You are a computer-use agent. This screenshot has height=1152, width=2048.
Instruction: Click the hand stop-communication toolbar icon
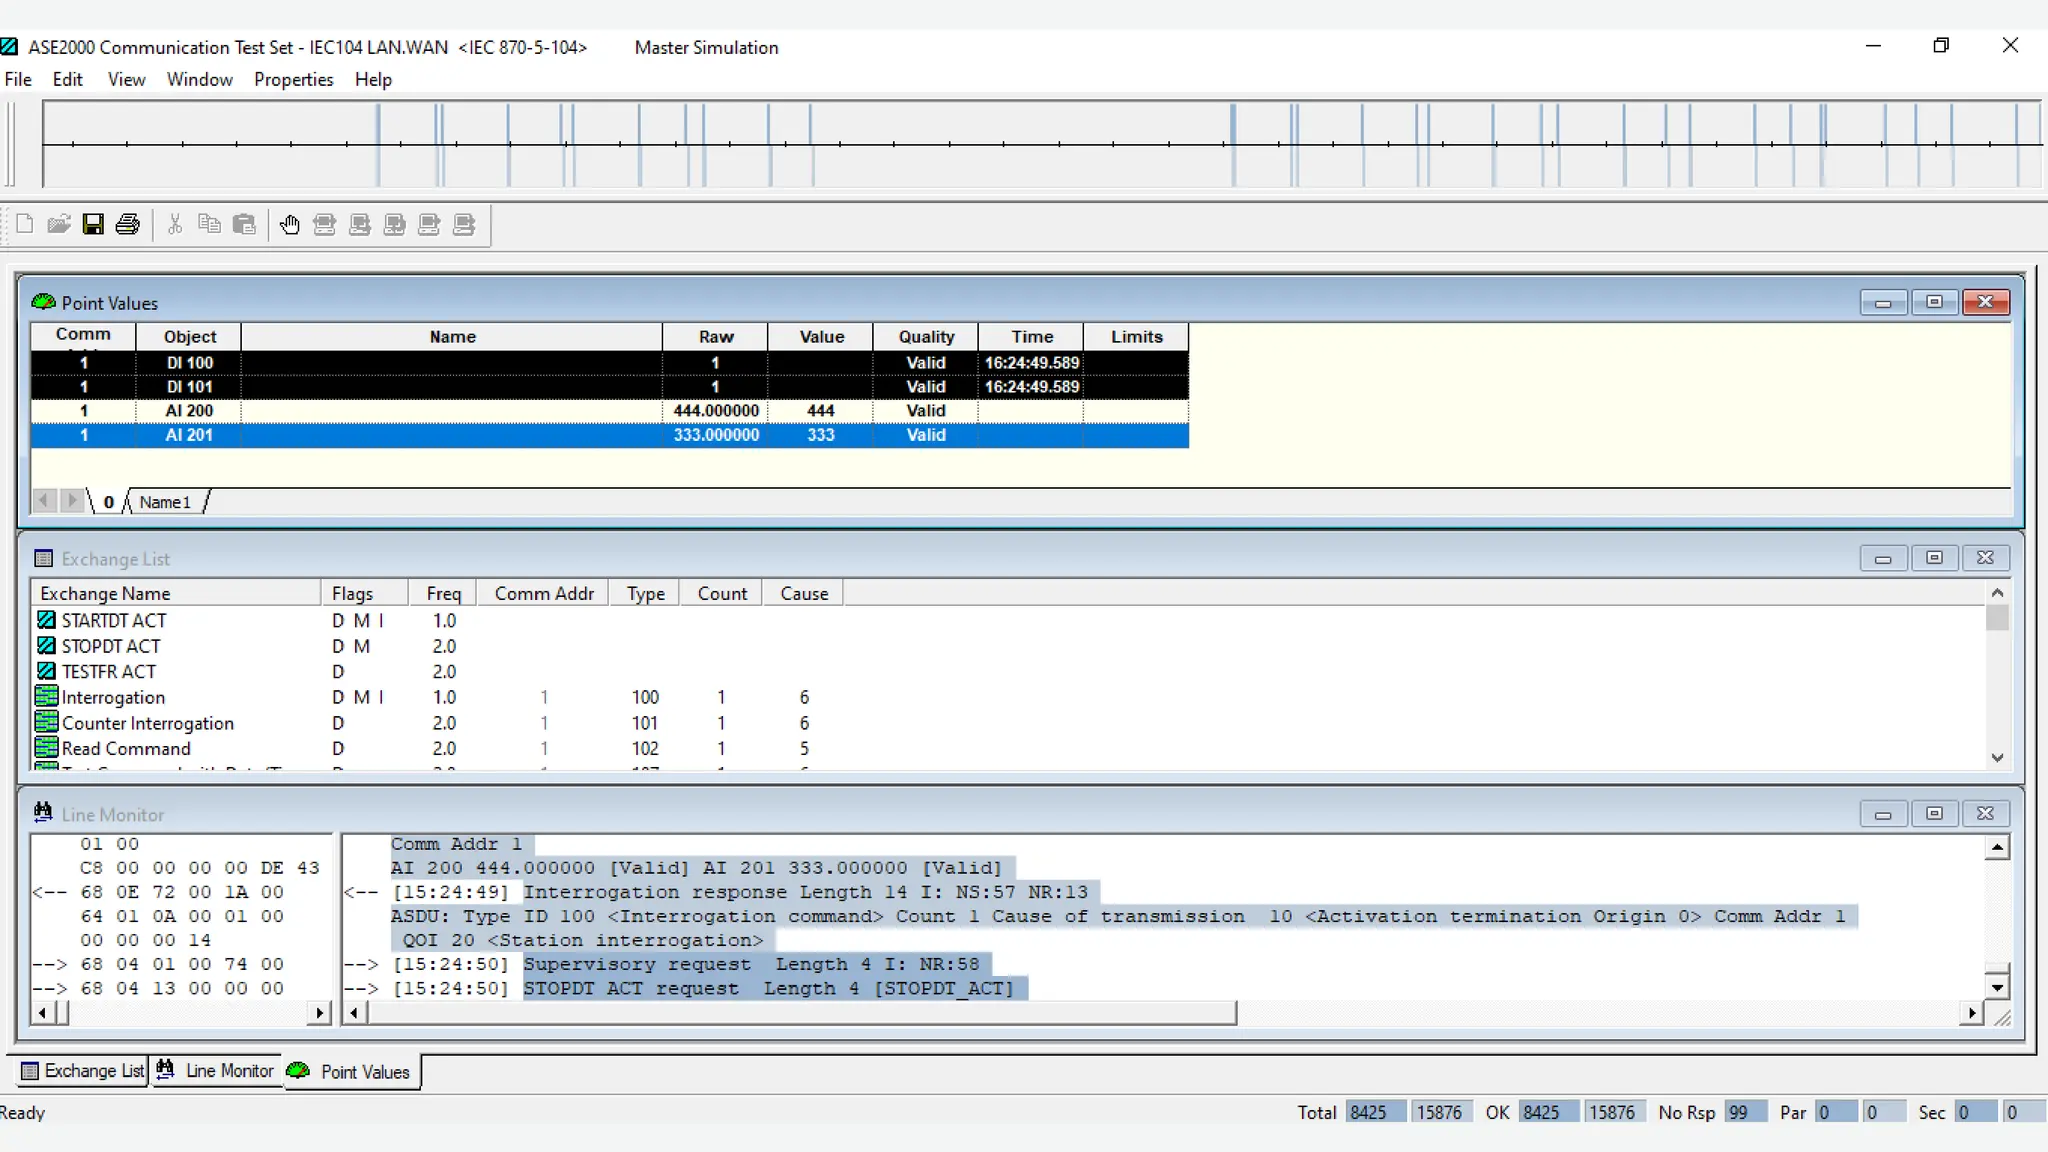point(290,224)
